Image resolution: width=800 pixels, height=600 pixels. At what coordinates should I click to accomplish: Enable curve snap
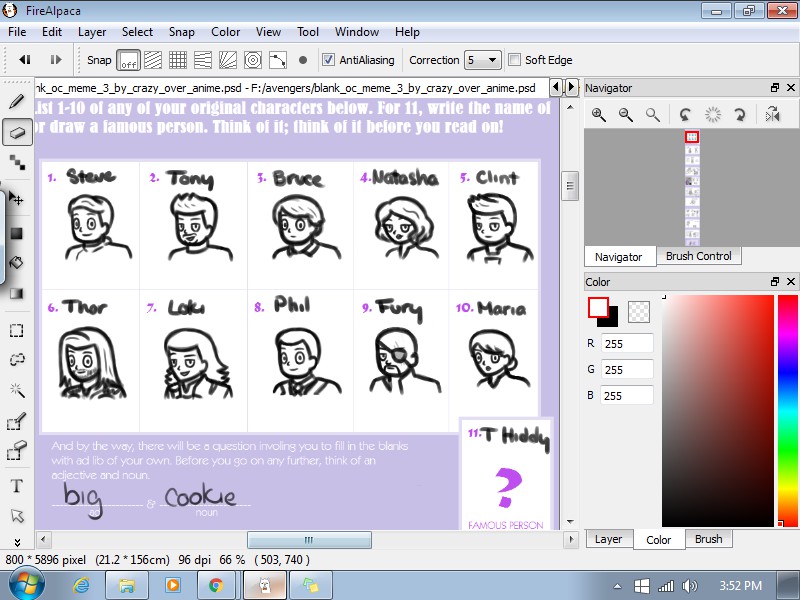pyautogui.click(x=278, y=60)
